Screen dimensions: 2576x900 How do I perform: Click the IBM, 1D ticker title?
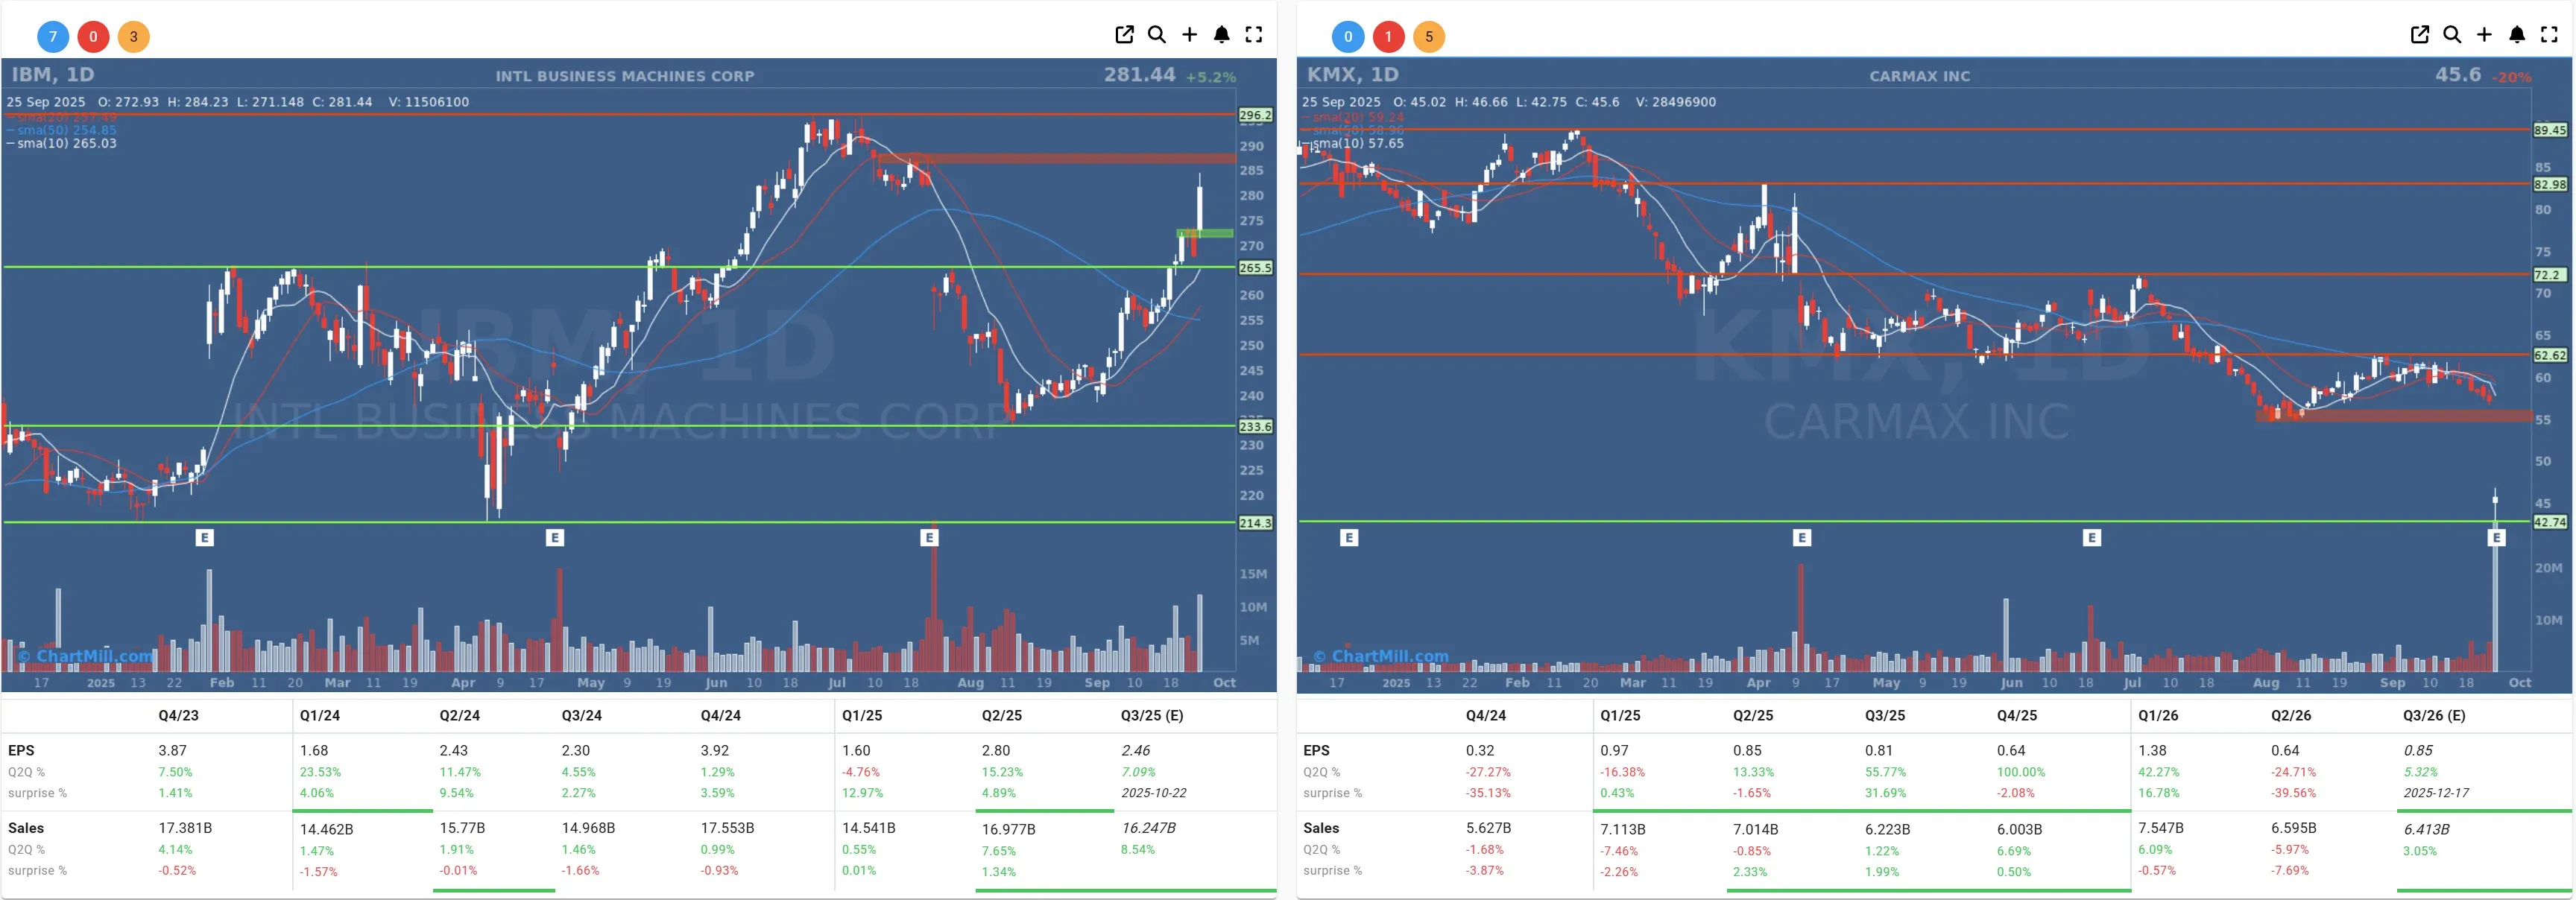click(x=53, y=74)
